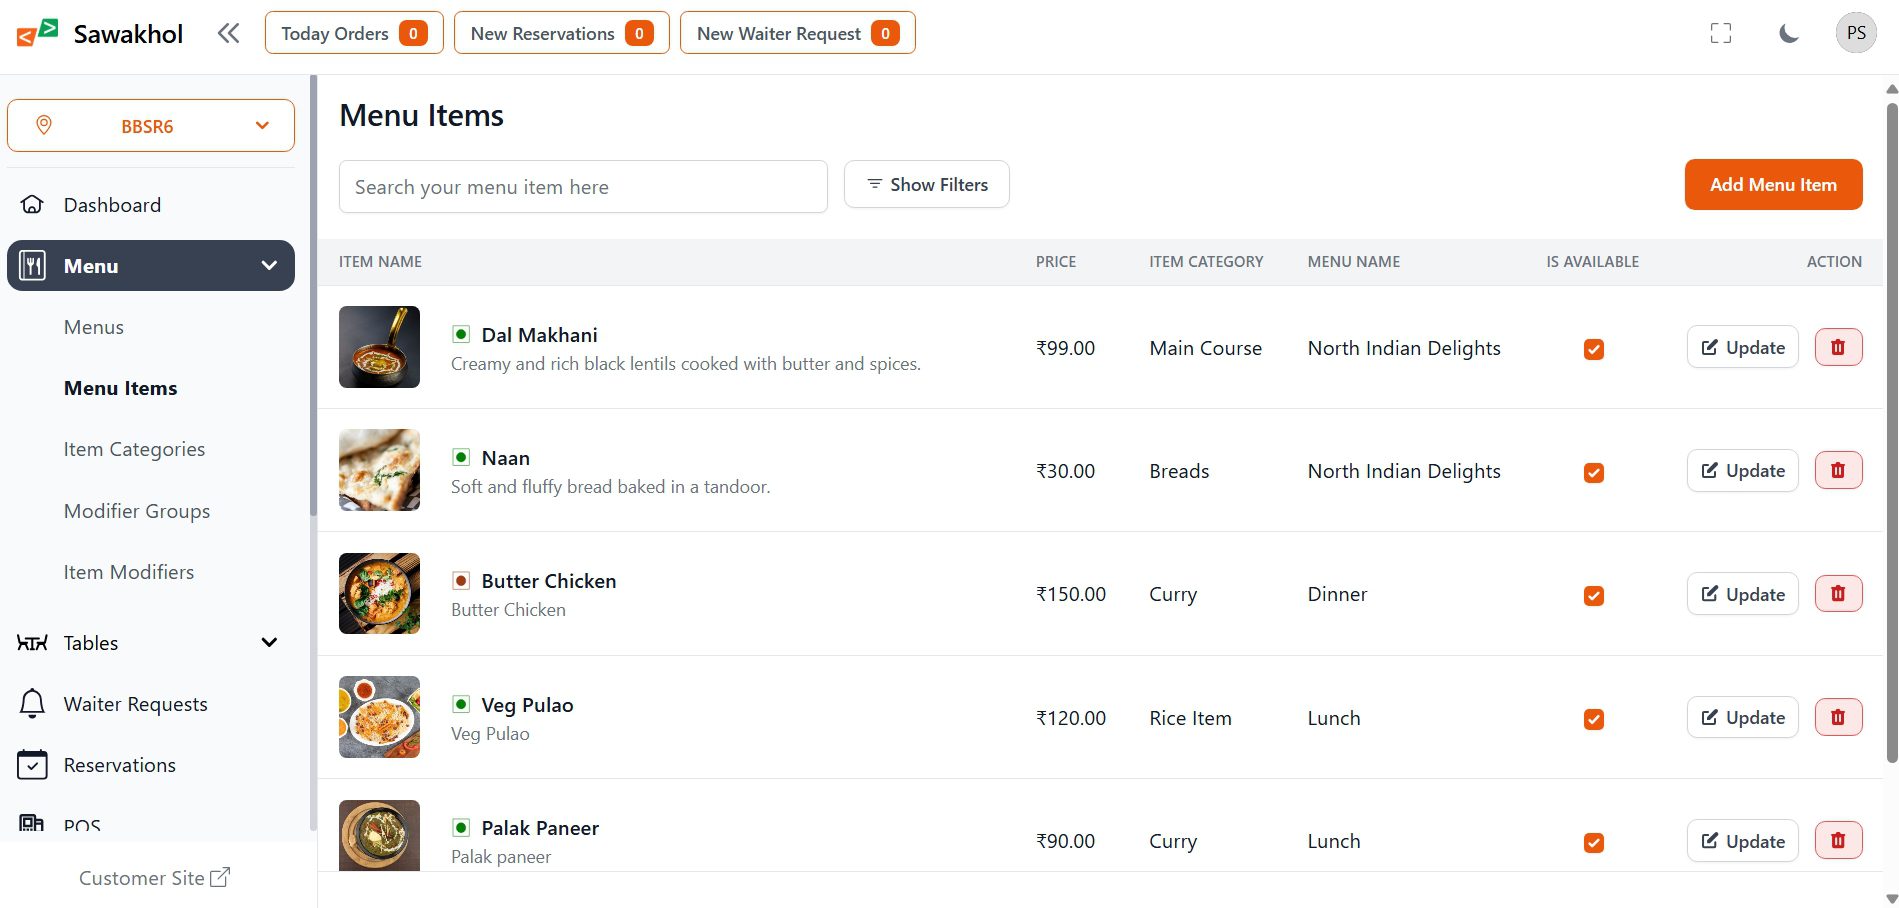
Task: Click Add Menu Item button
Action: 1772,185
